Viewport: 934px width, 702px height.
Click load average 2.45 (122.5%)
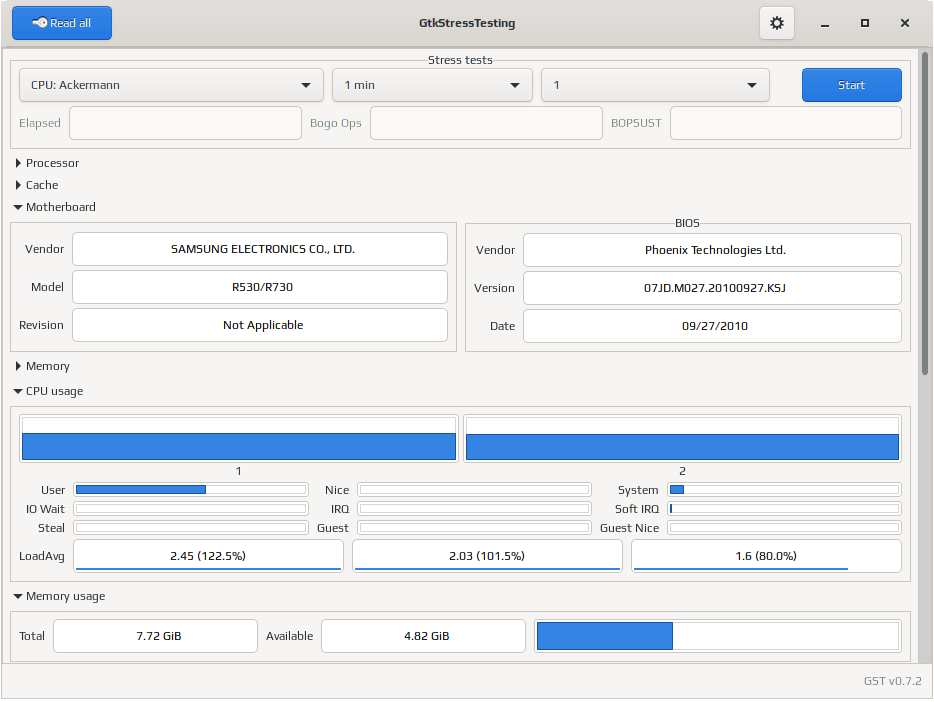[x=208, y=556]
